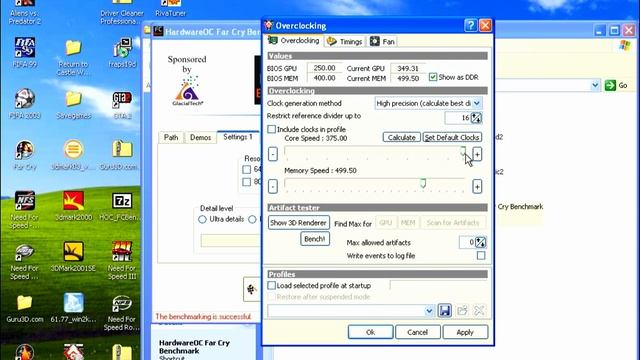Open Return to Castle W... folder icon
This screenshot has width=640, height=360.
pyautogui.click(x=73, y=57)
